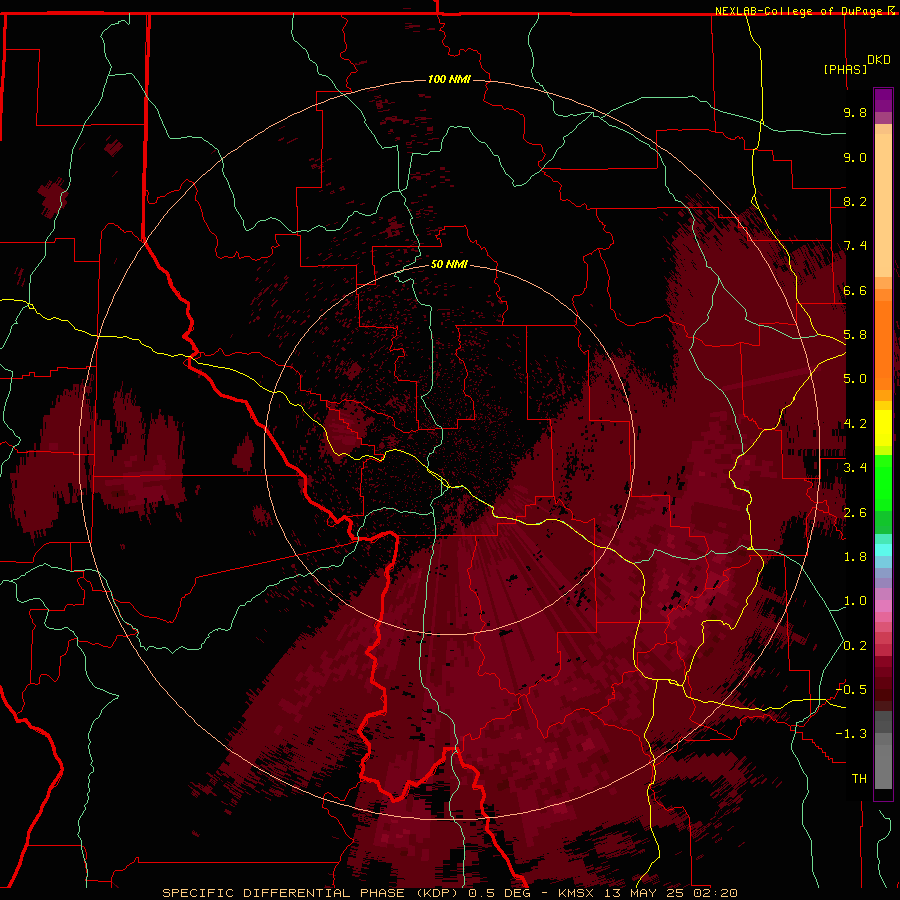Click the 5.0 scale value
This screenshot has width=900, height=900.
855,379
